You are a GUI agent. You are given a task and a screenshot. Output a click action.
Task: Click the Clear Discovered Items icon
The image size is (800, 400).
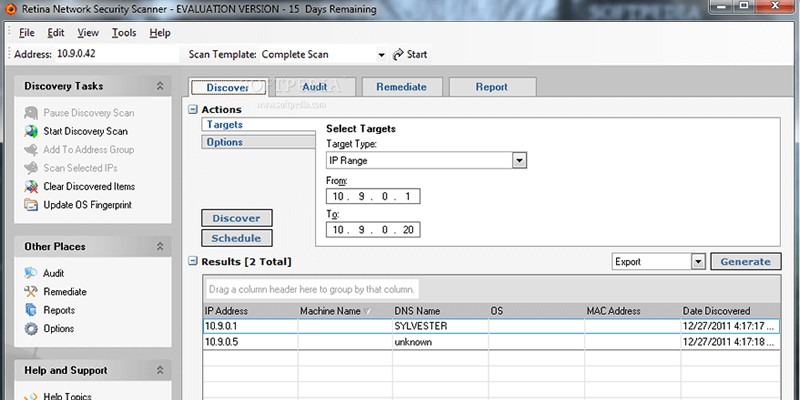click(31, 186)
